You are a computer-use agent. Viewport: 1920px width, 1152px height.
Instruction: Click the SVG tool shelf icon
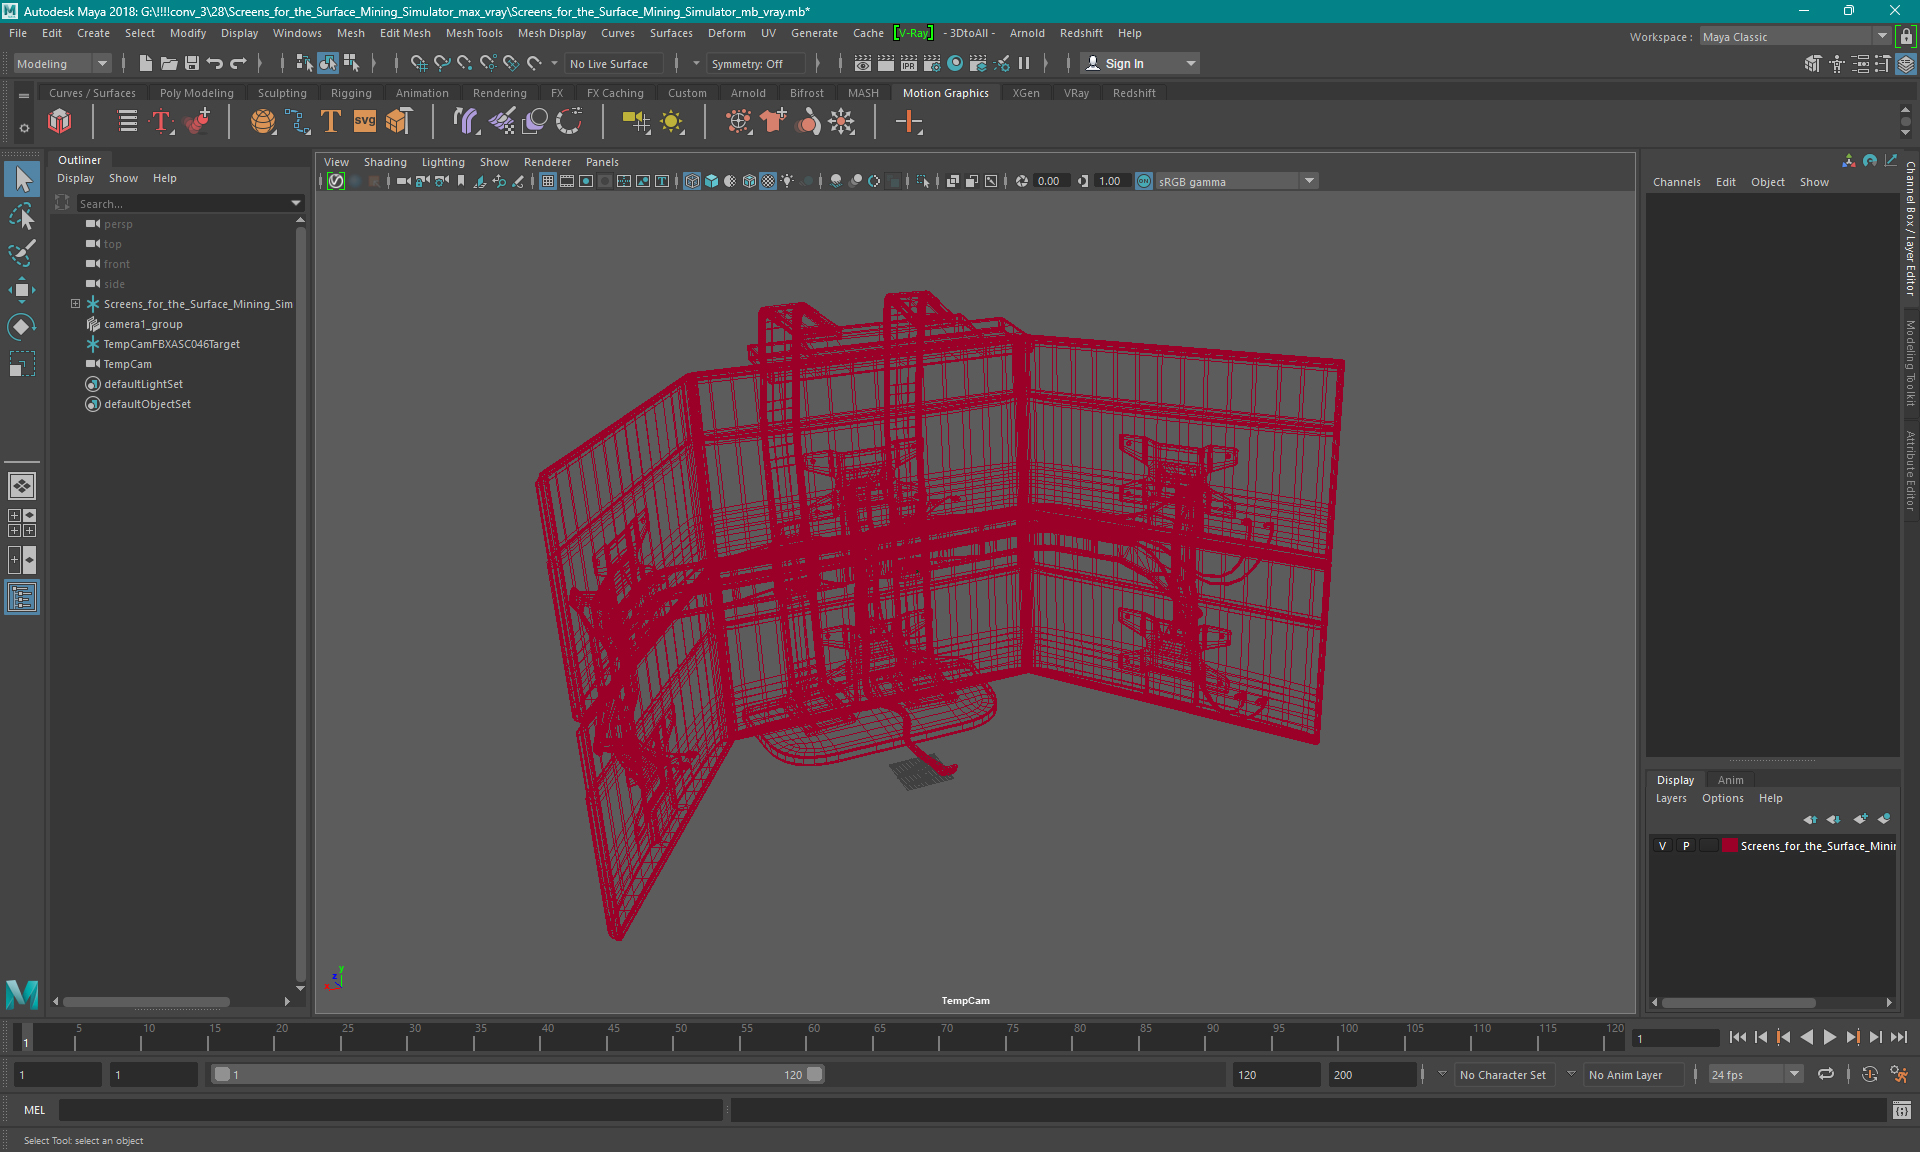point(365,122)
